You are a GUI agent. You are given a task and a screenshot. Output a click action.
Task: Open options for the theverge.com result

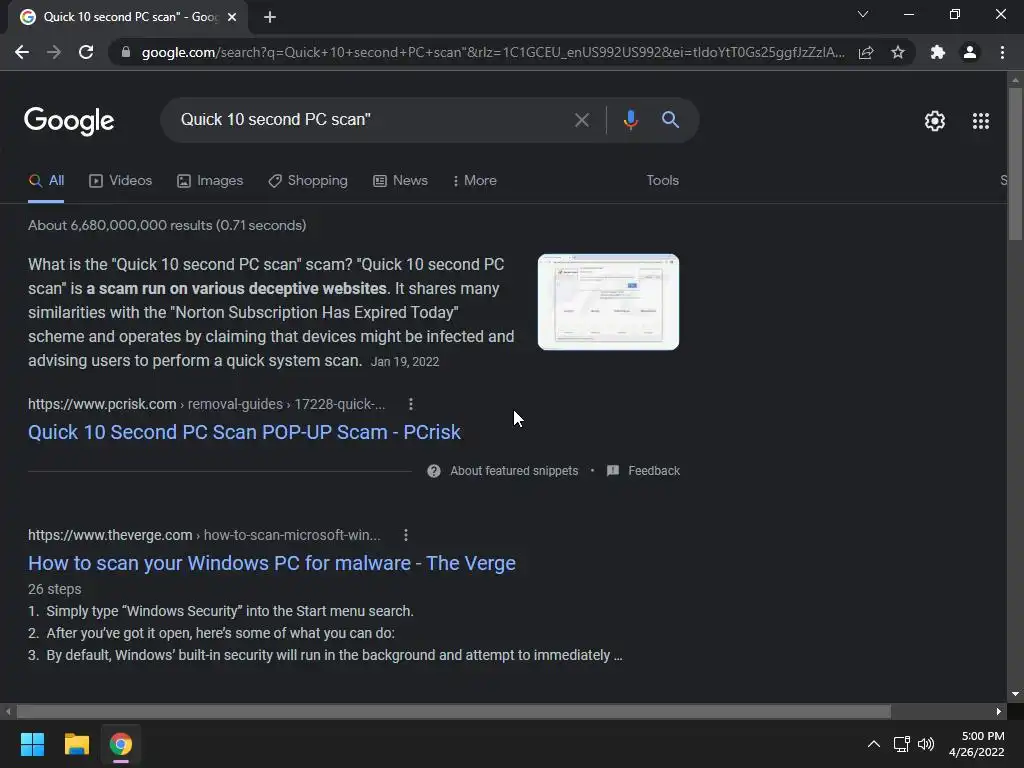click(406, 536)
